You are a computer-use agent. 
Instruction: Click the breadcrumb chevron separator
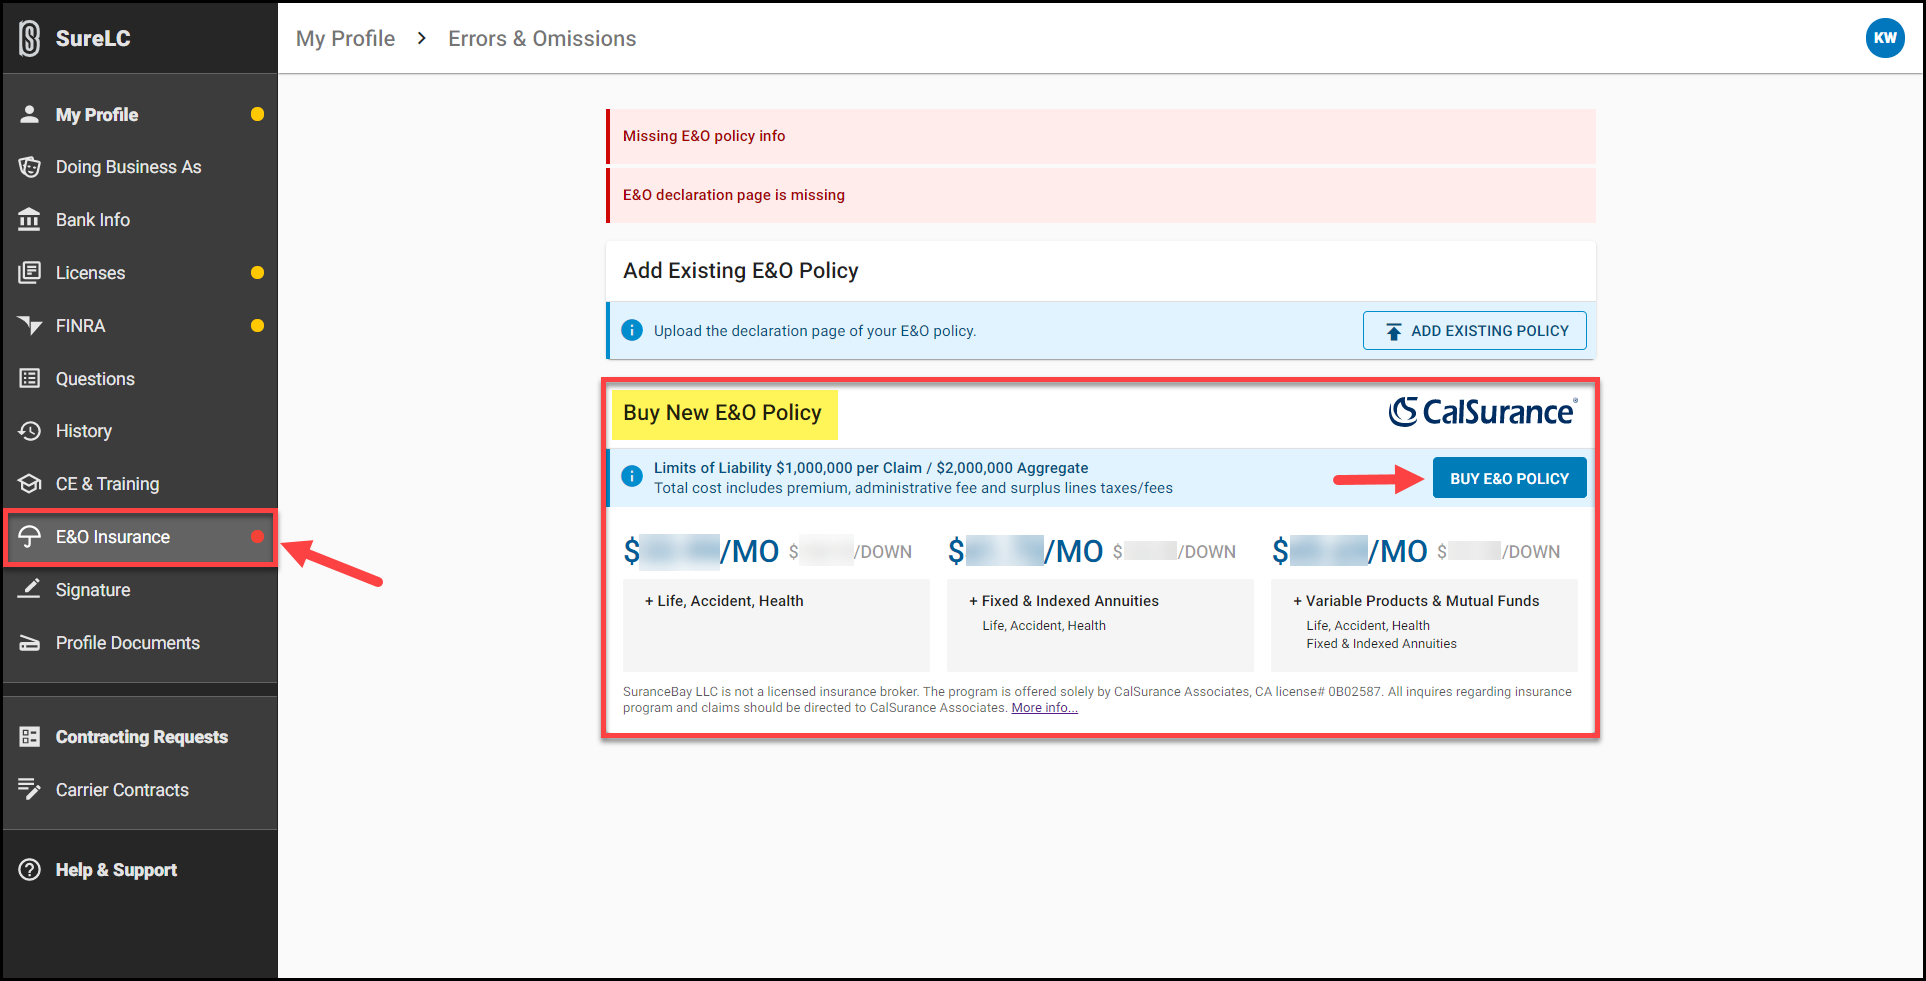click(421, 38)
